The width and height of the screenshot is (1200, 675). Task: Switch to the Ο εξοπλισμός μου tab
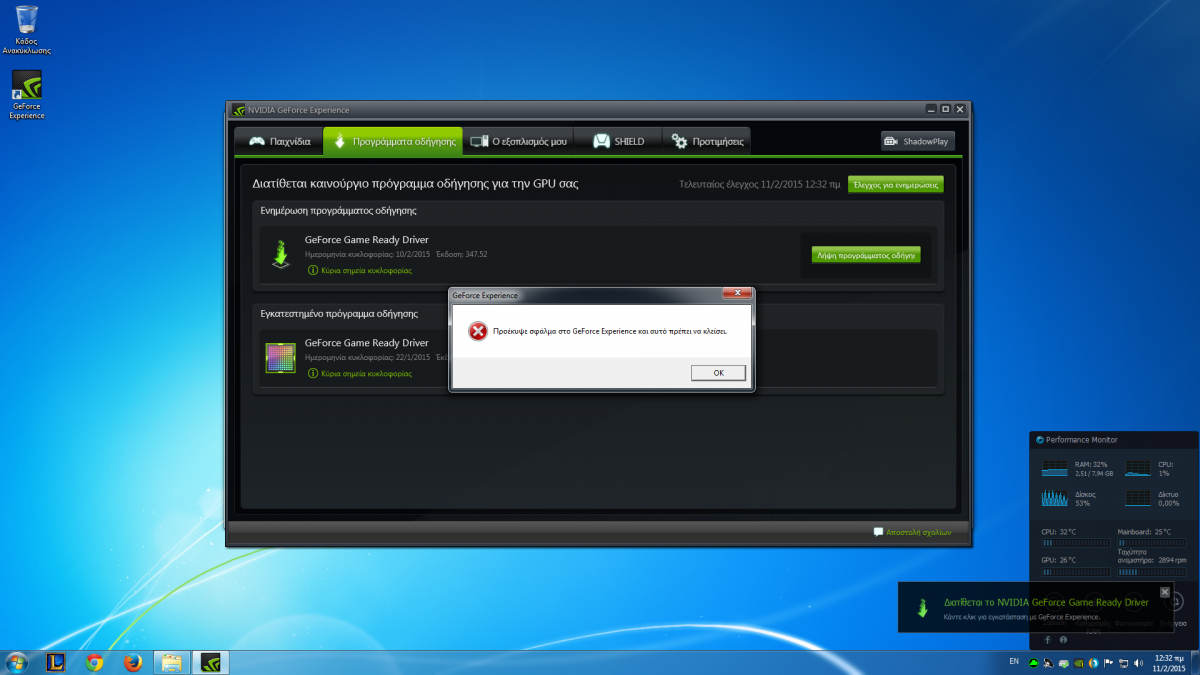(x=519, y=141)
